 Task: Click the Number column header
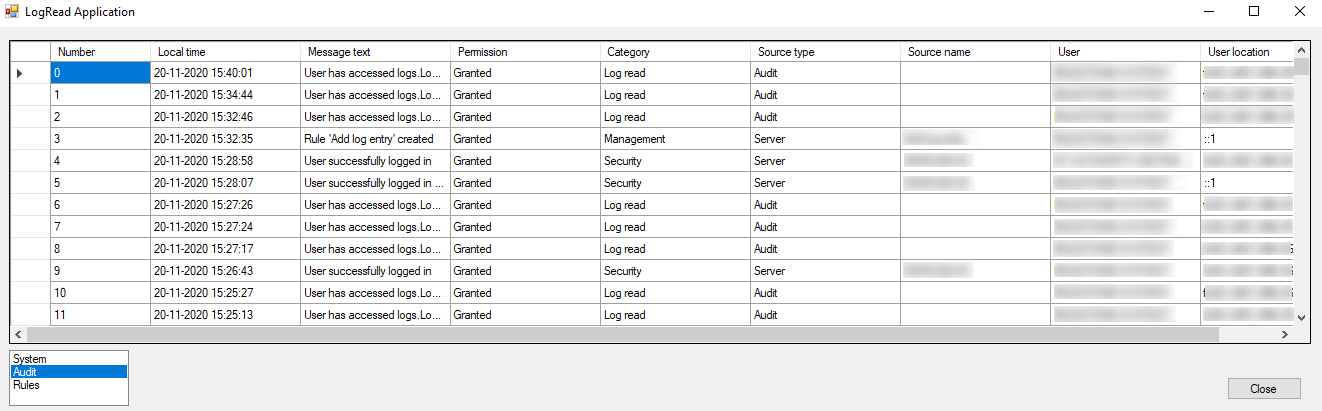pos(100,52)
